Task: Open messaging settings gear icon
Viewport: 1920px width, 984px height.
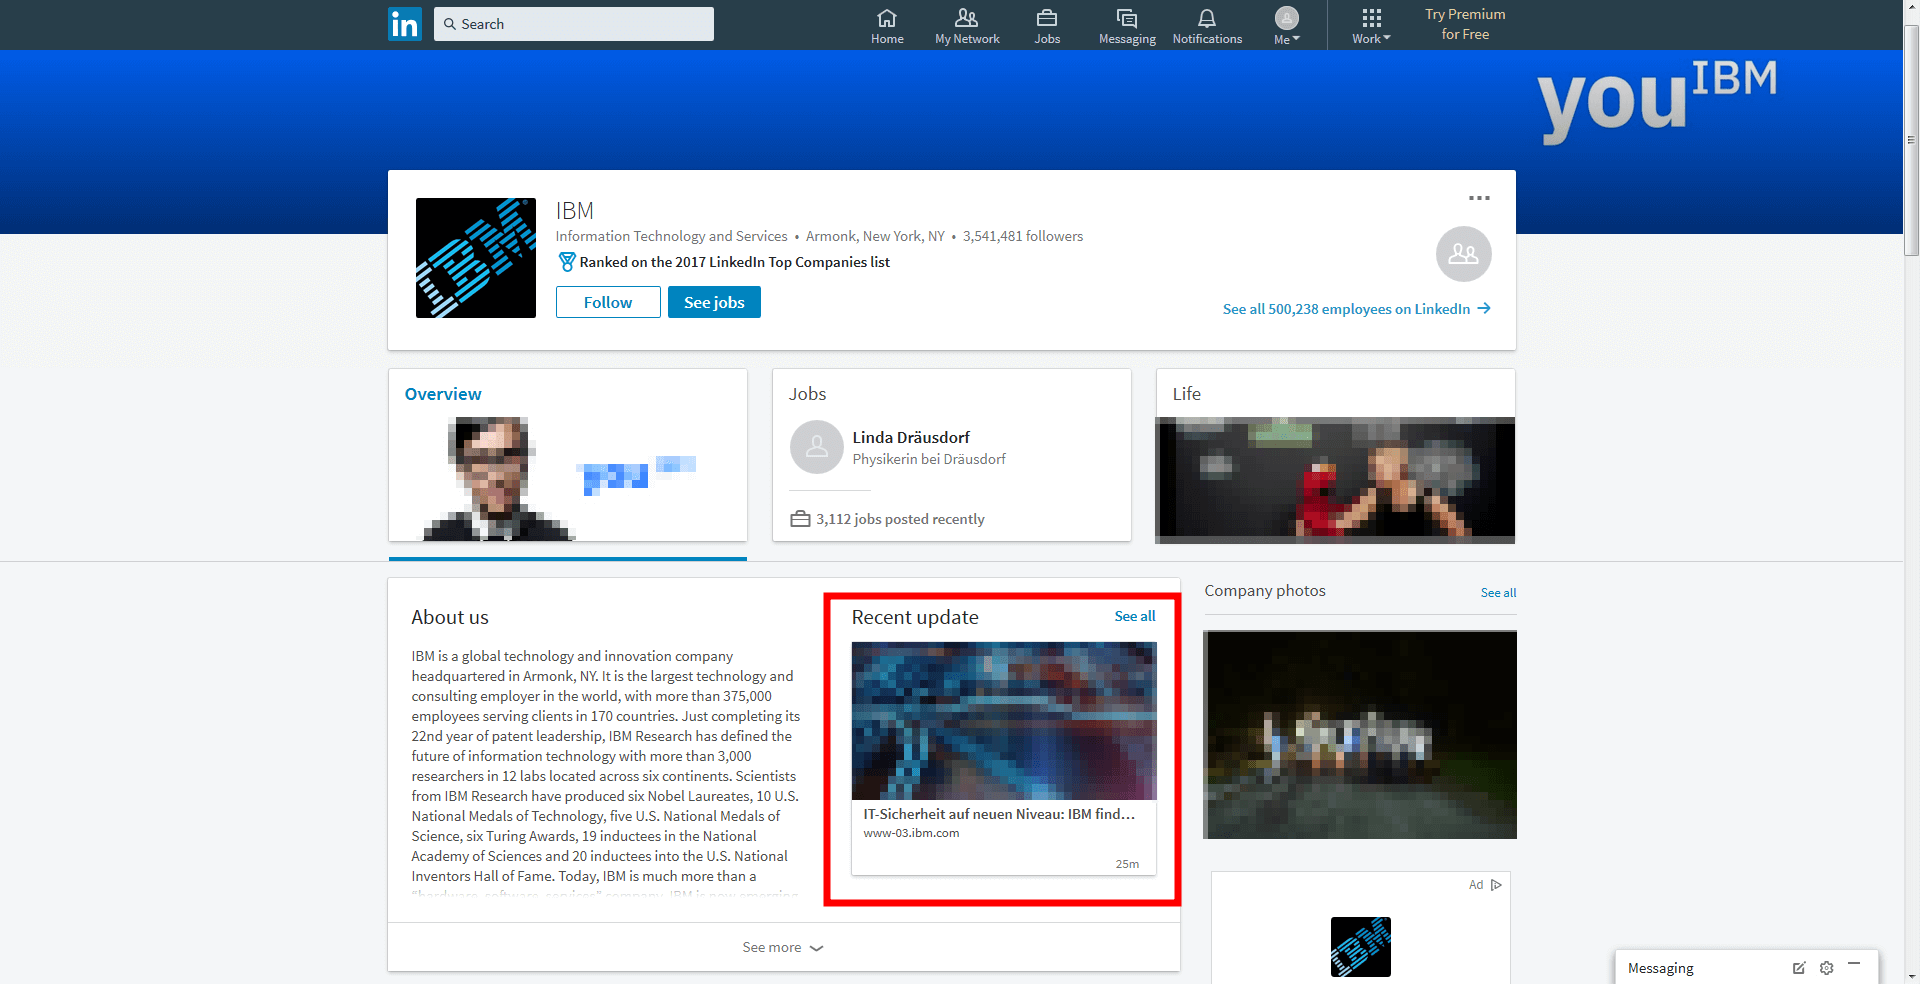Action: click(1826, 968)
